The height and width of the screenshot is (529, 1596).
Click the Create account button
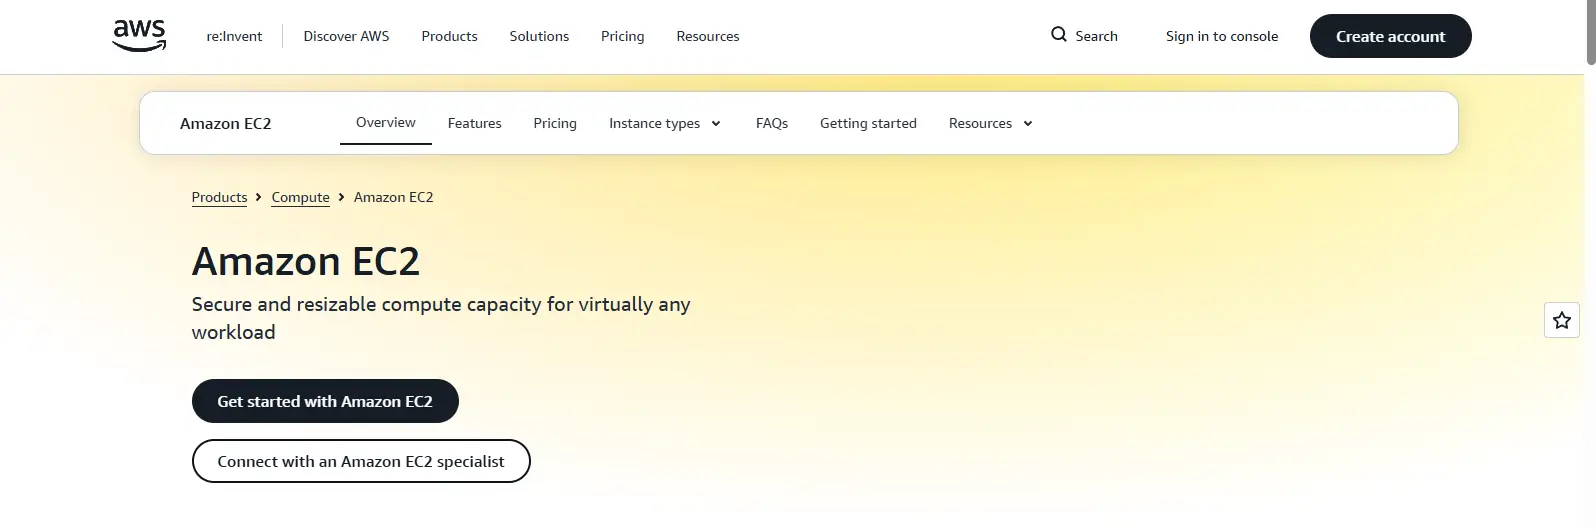(x=1391, y=36)
